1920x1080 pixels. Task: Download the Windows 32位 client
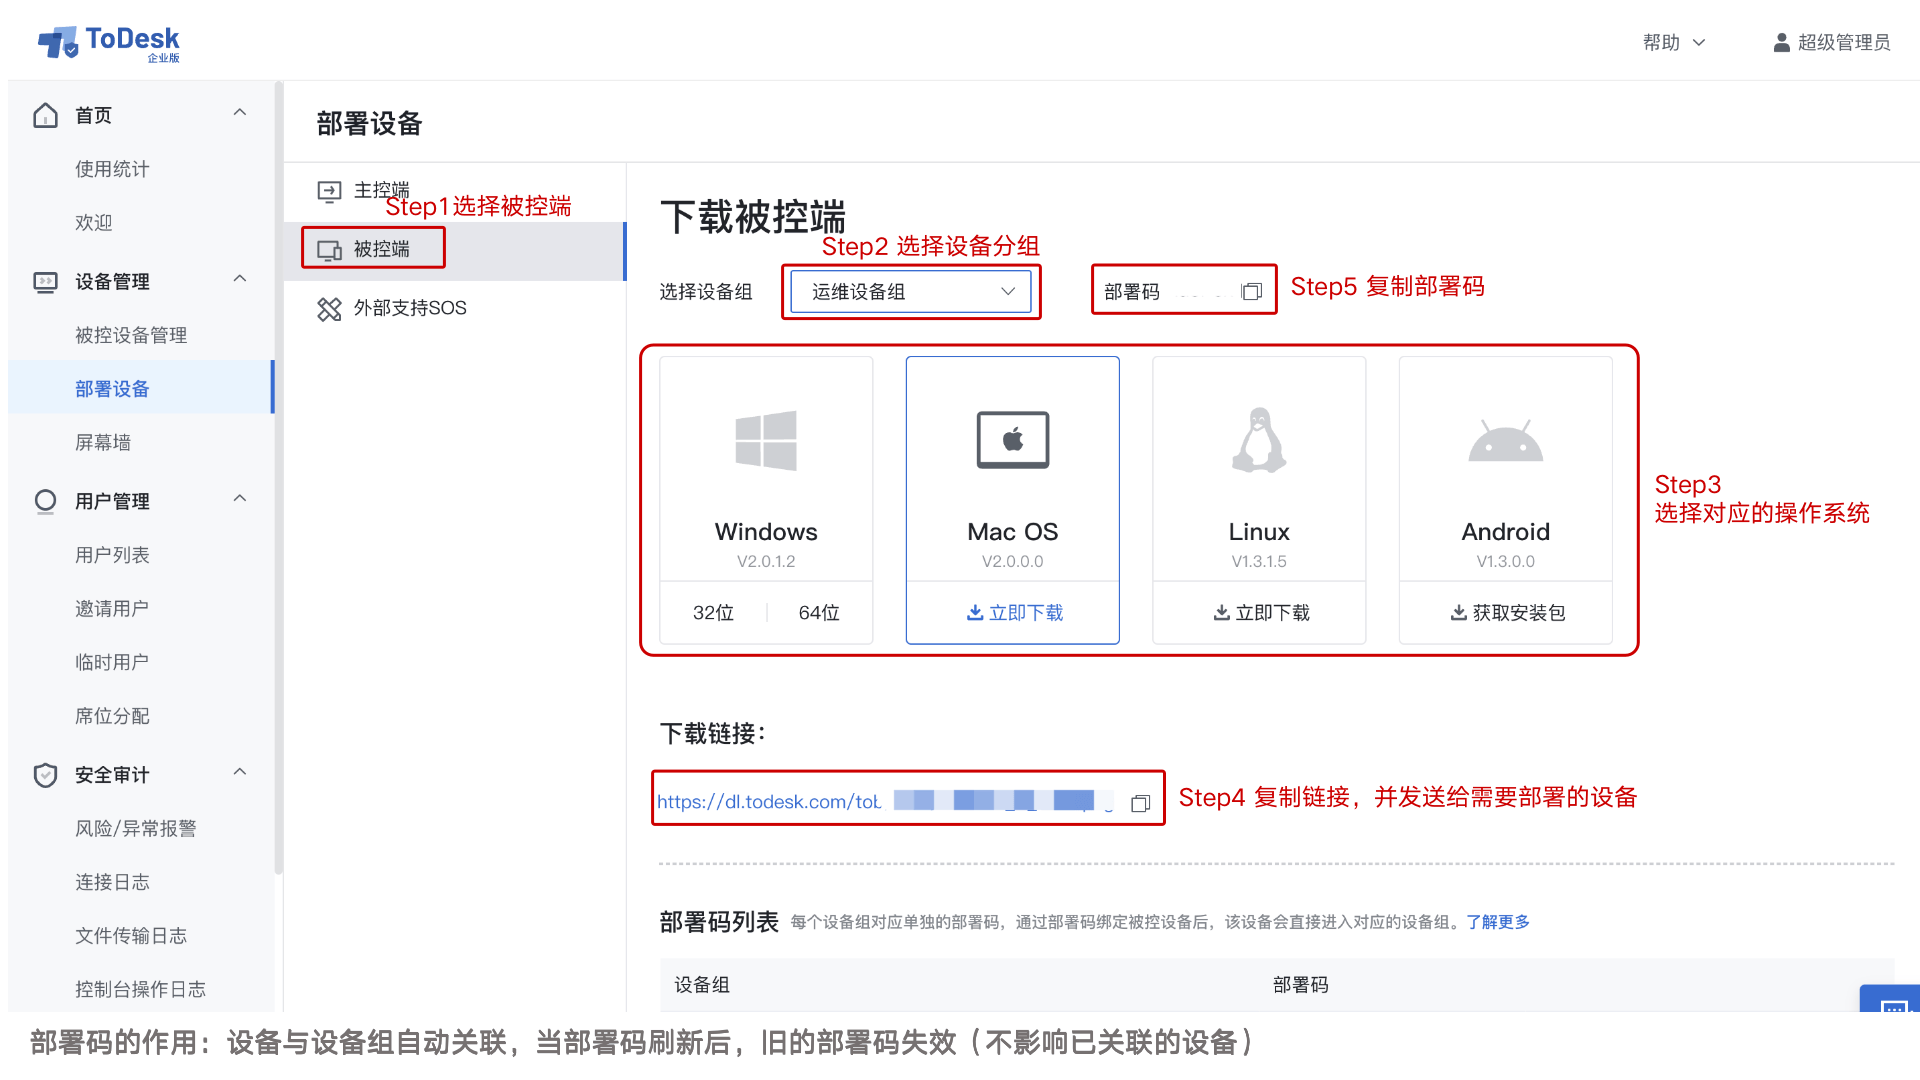tap(713, 613)
